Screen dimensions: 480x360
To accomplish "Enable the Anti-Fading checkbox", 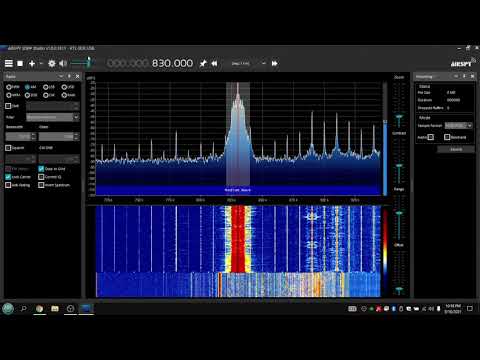I will pos(8,185).
